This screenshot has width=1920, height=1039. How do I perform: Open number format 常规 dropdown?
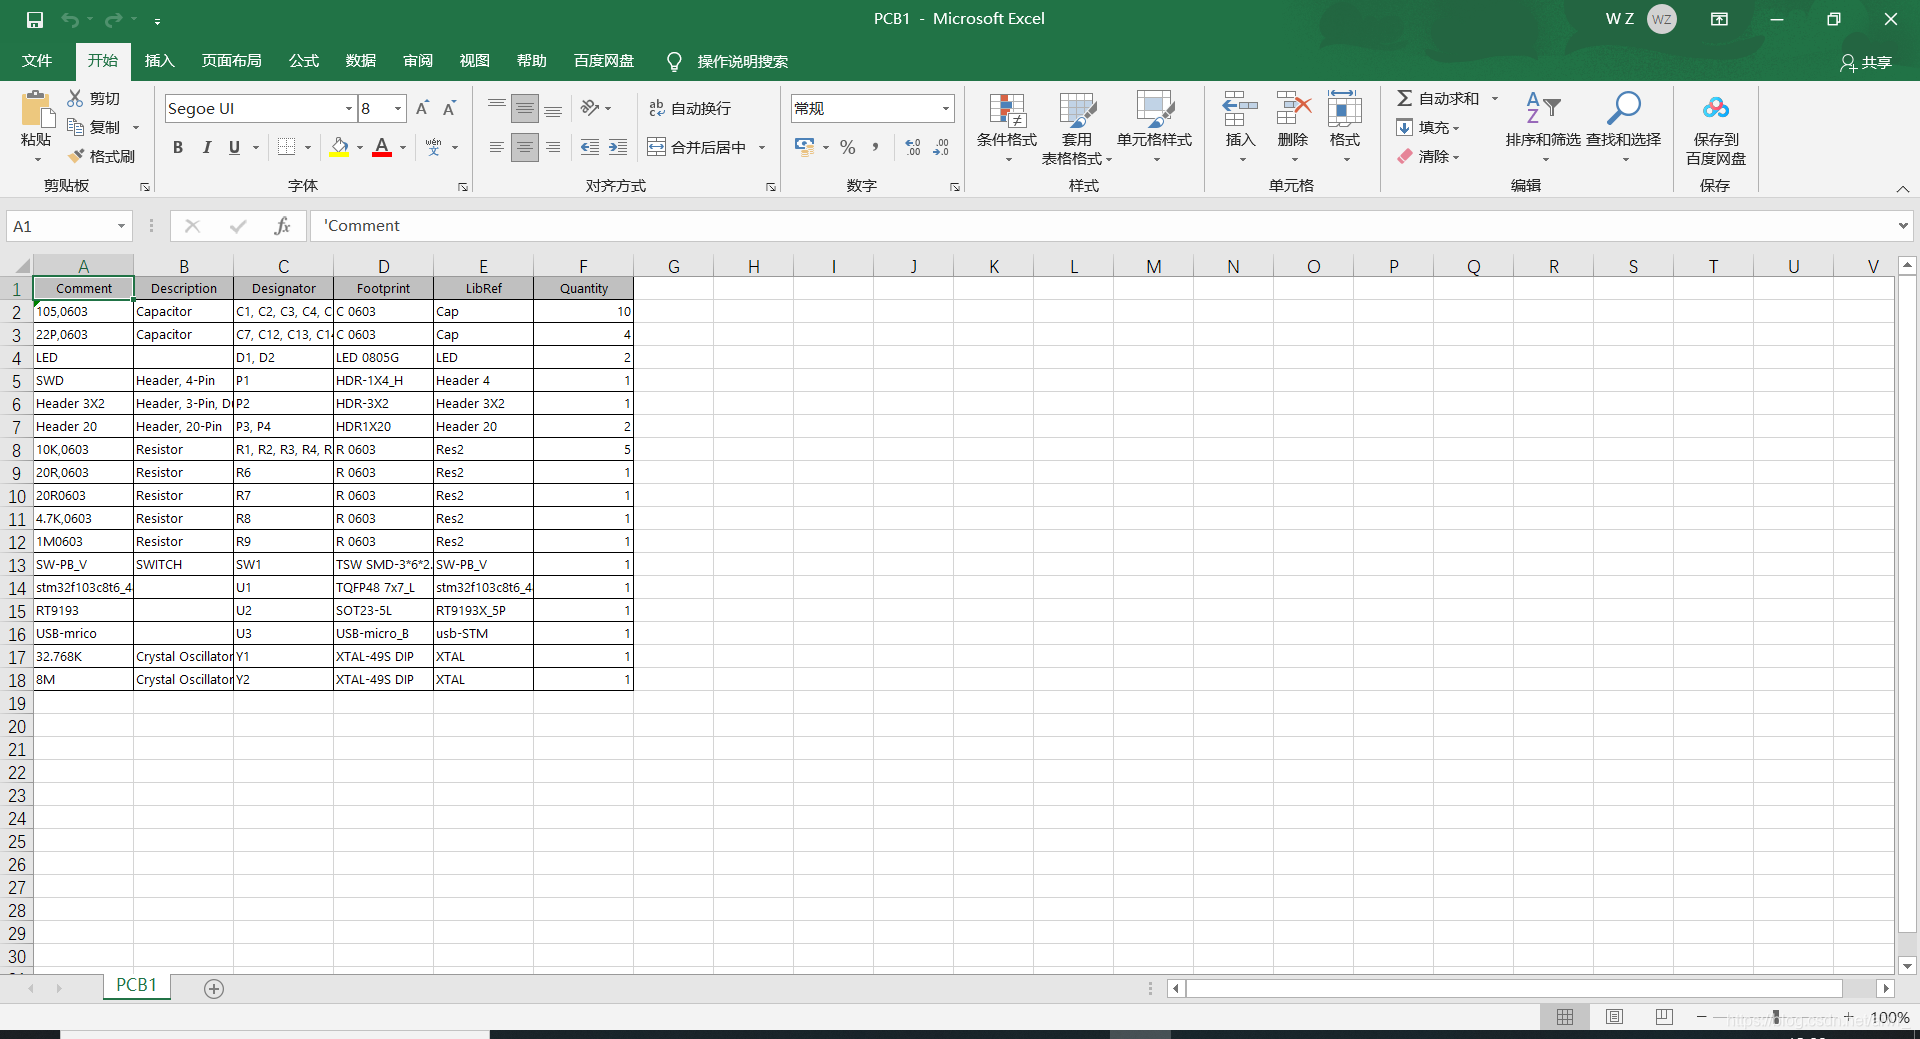click(x=945, y=108)
